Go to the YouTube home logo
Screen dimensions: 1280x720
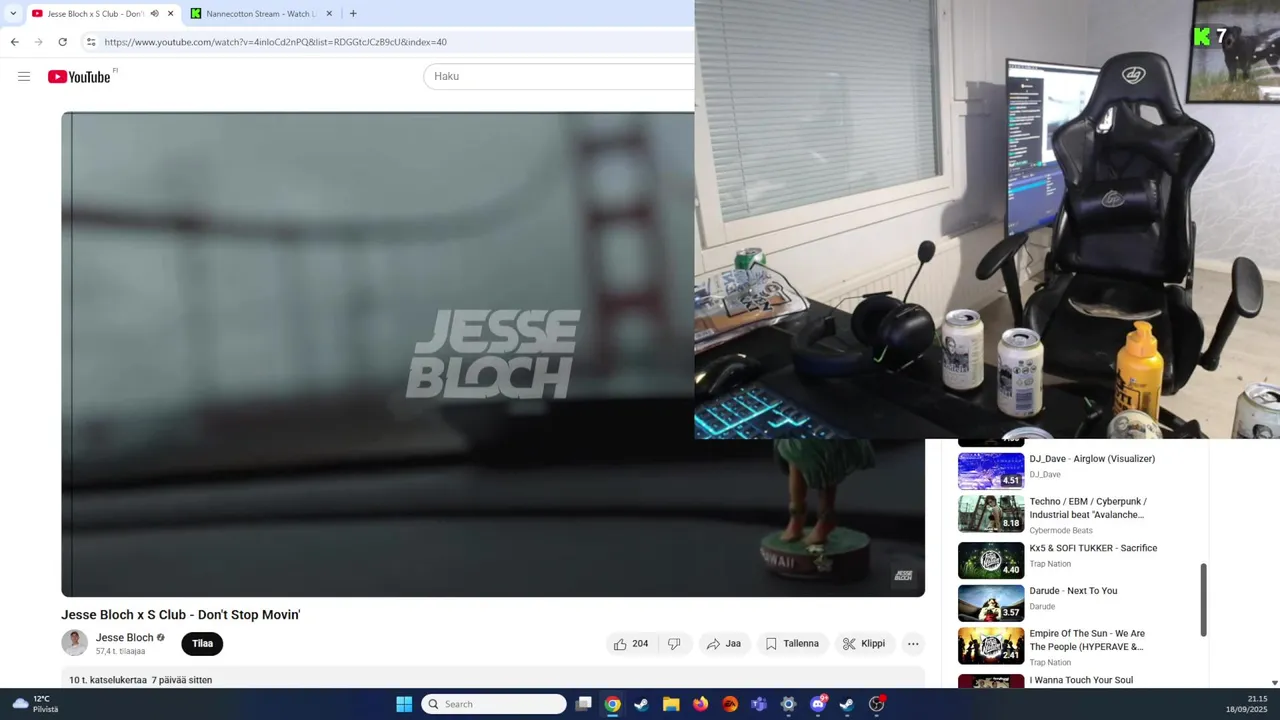[x=79, y=77]
